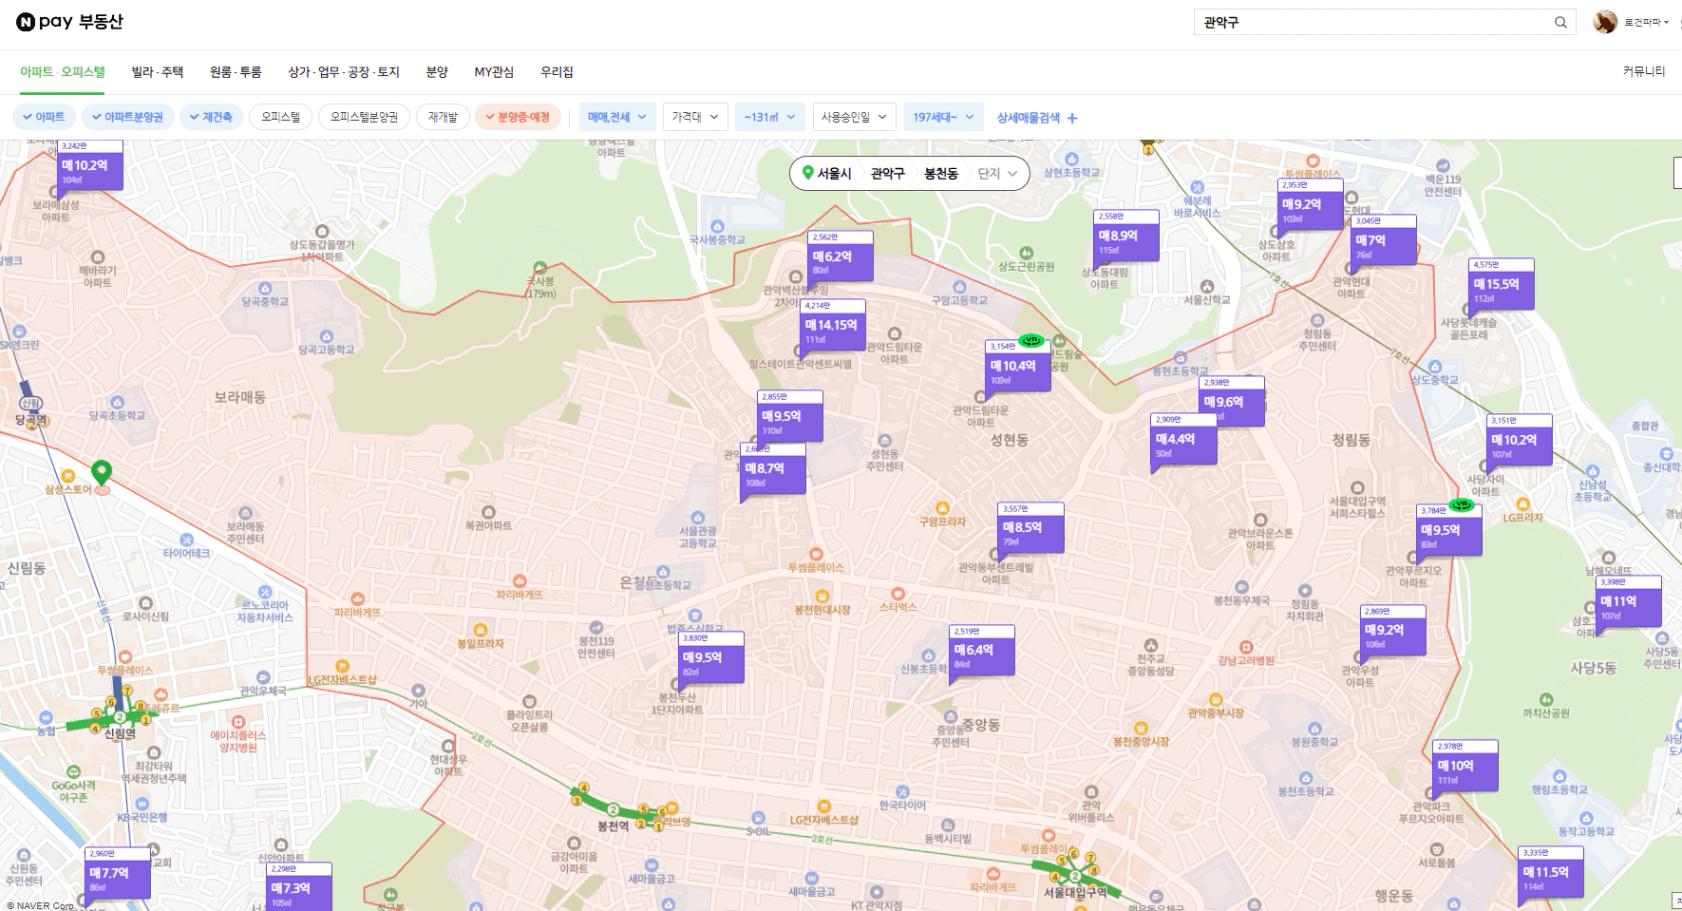Click the plus icon beside 상세매물검색
The height and width of the screenshot is (911, 1682).
[x=1072, y=118]
